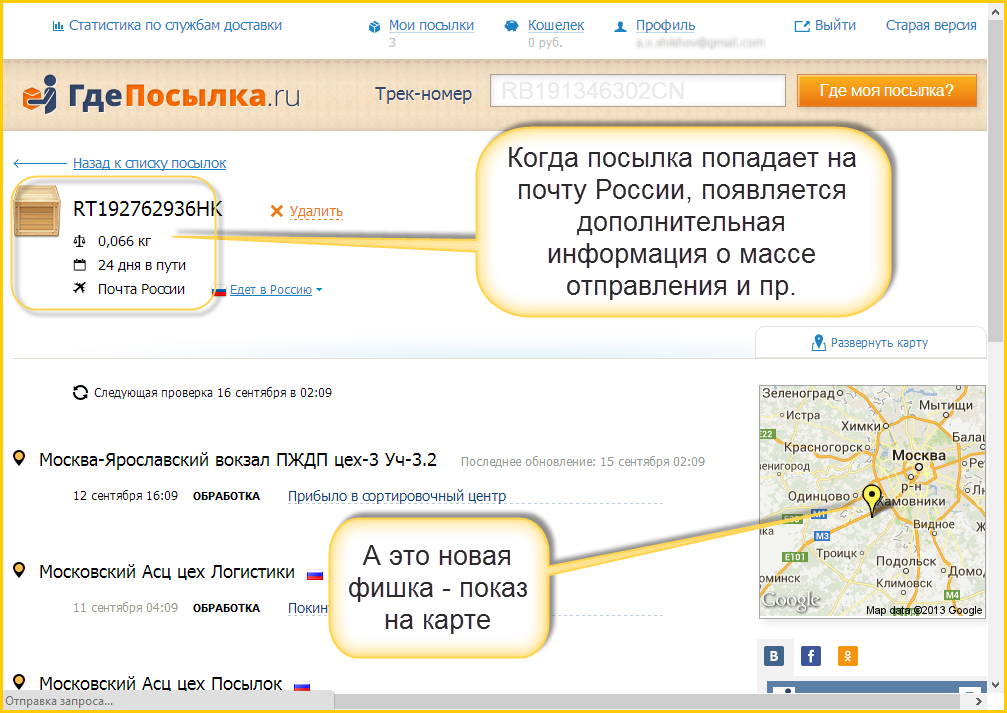Click pin beside Москва-Ярославский вокзал
This screenshot has height=713, width=1007.
[x=19, y=458]
